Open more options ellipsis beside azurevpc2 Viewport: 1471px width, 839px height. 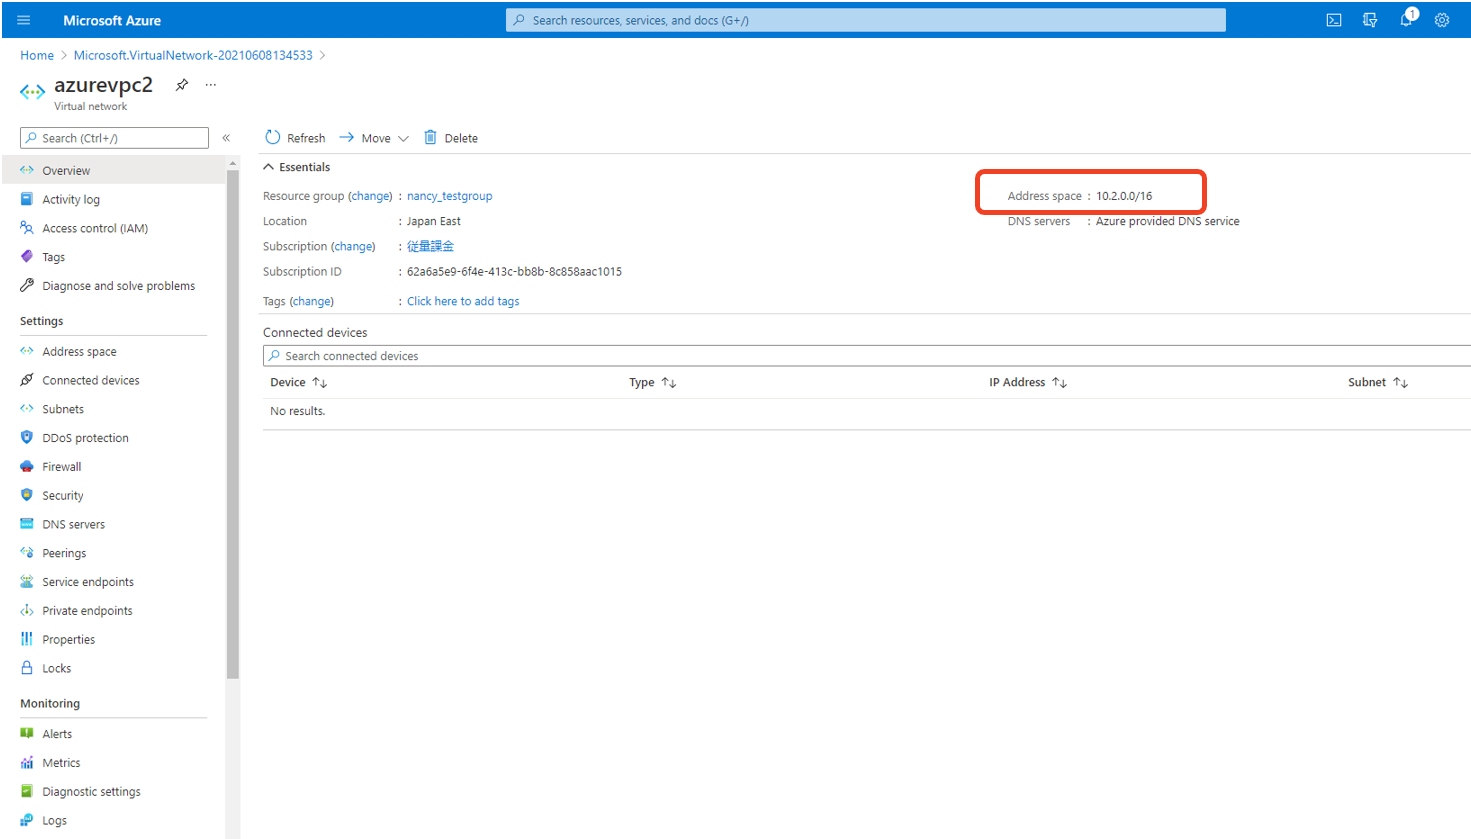tap(211, 85)
